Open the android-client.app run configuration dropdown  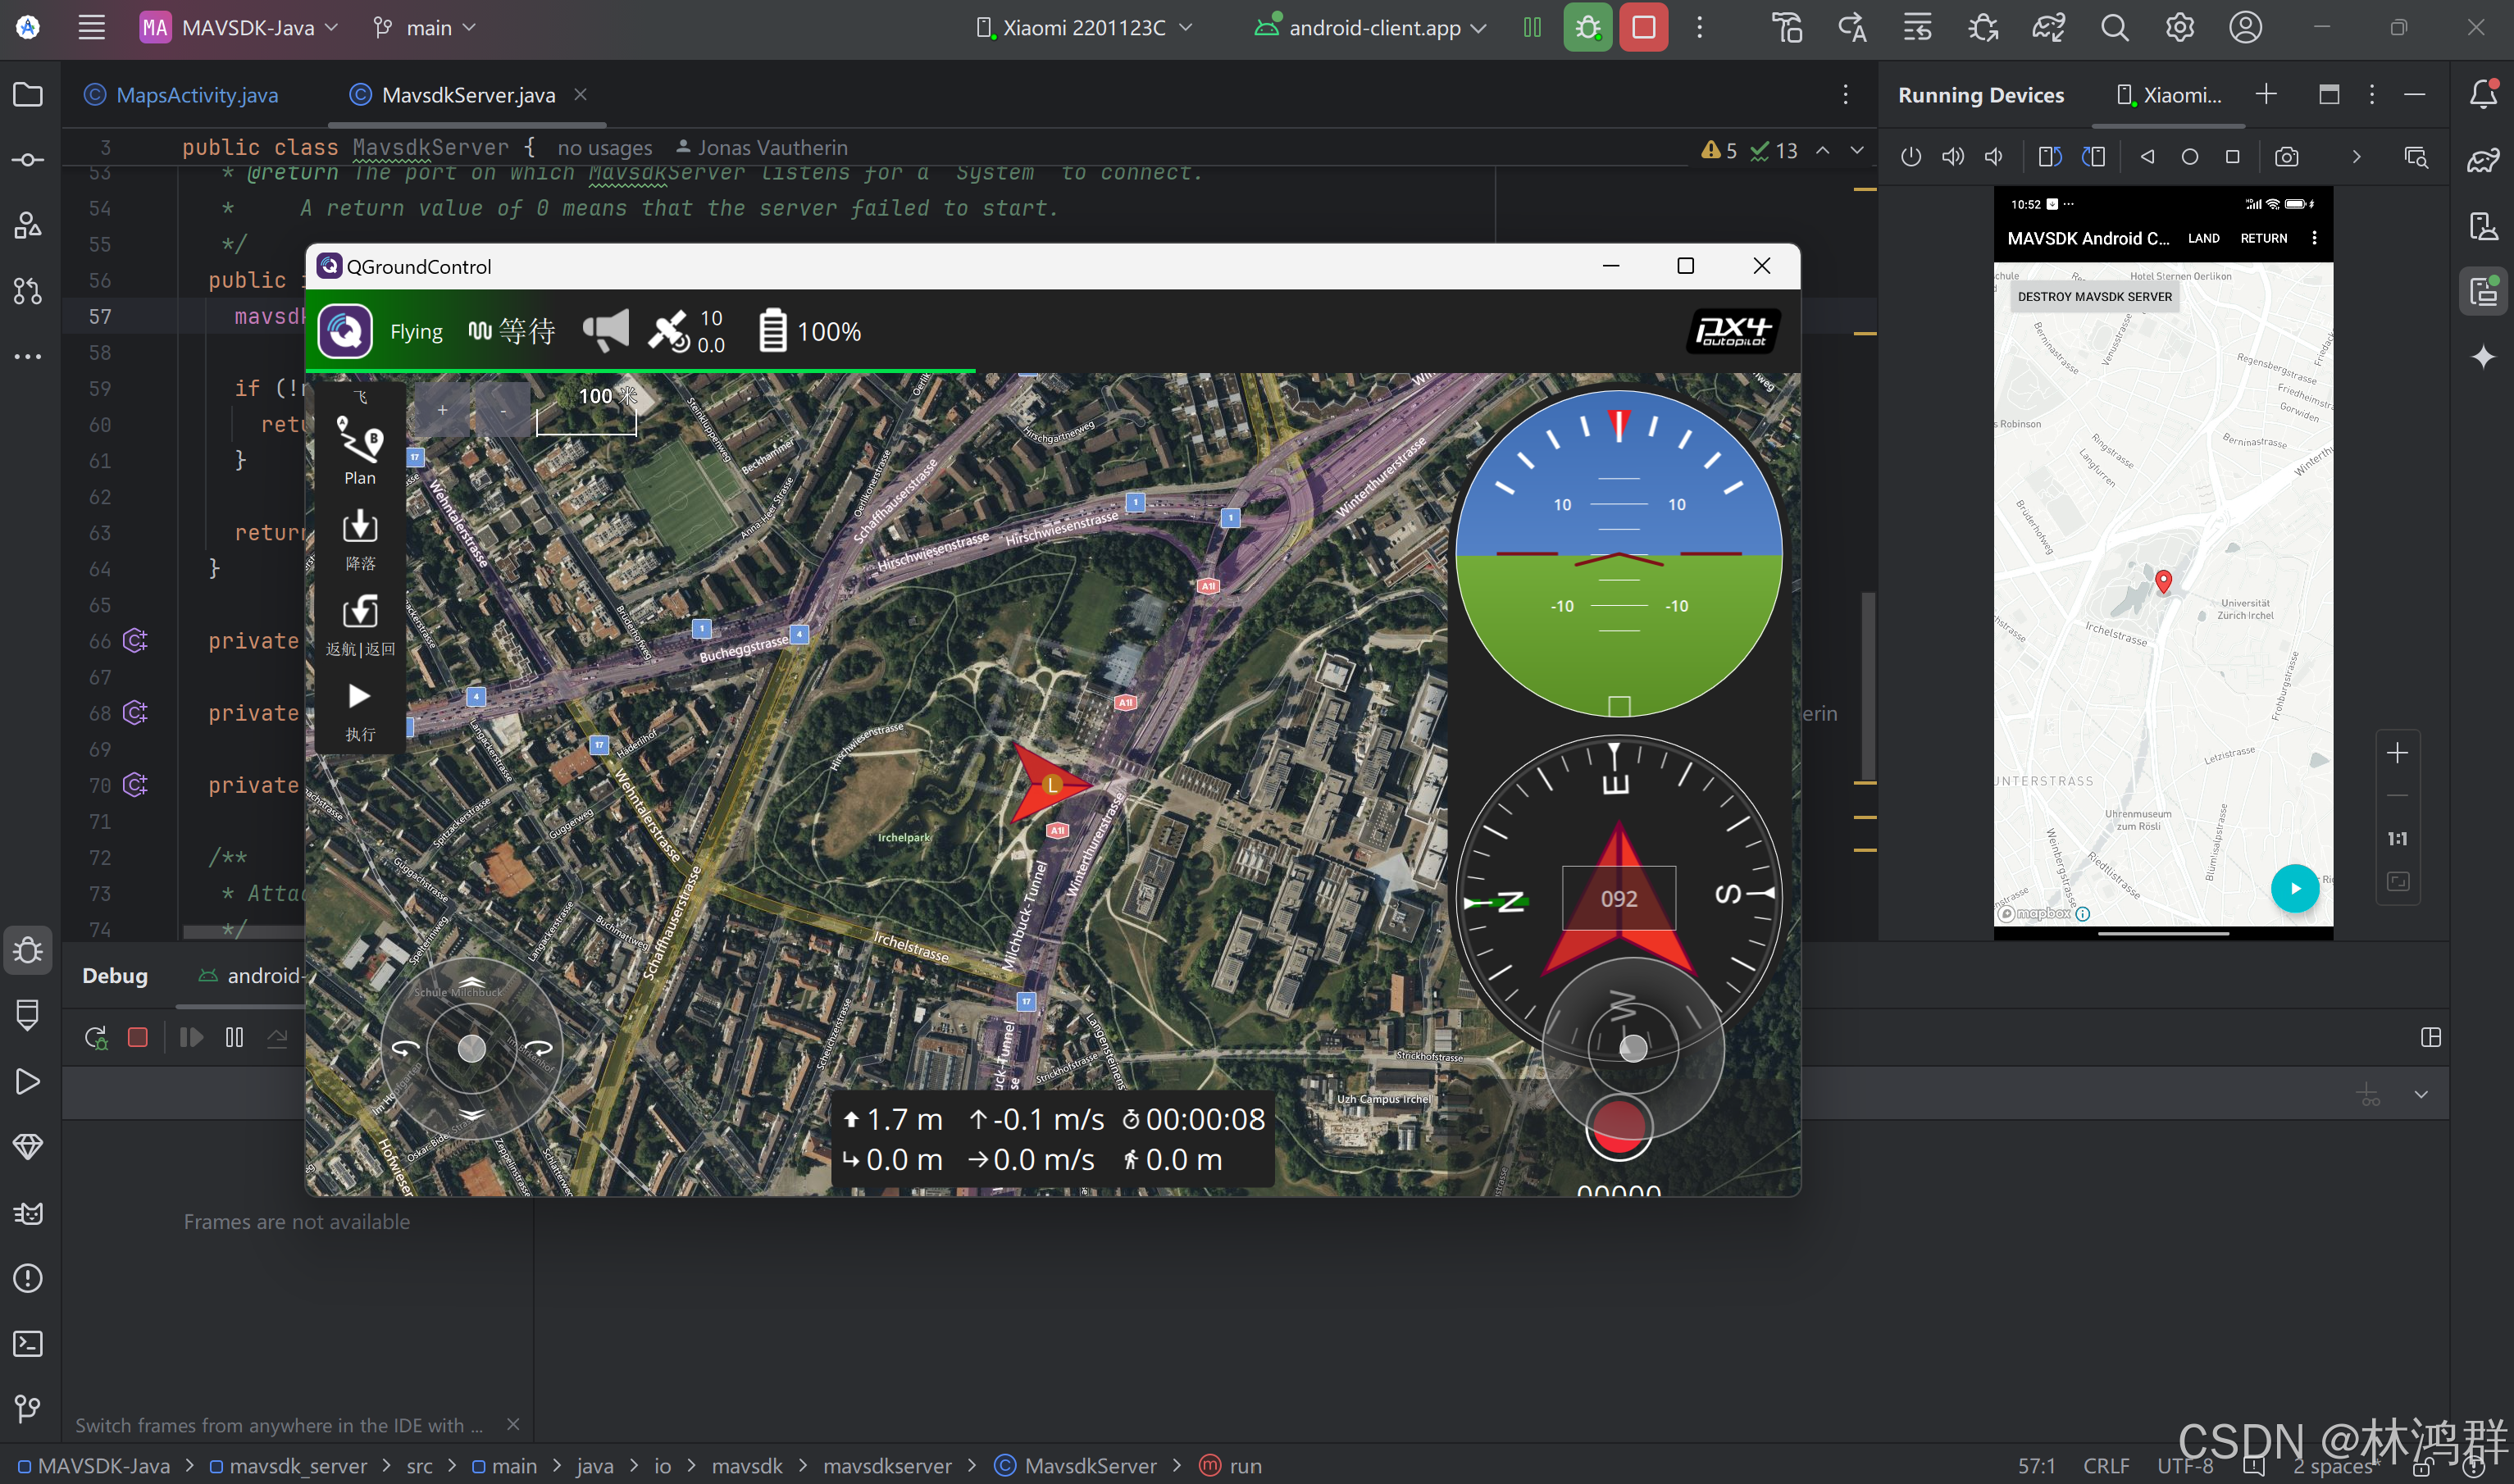tap(1371, 27)
